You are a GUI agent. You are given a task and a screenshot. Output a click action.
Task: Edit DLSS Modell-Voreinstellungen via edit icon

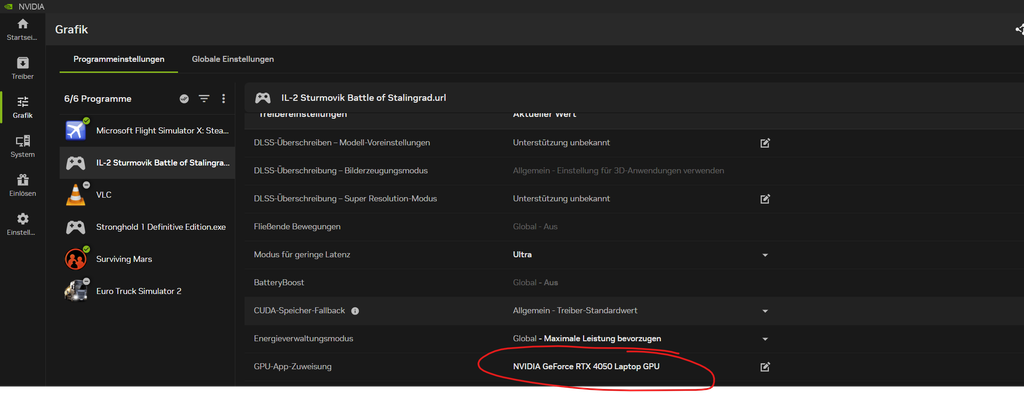point(765,143)
